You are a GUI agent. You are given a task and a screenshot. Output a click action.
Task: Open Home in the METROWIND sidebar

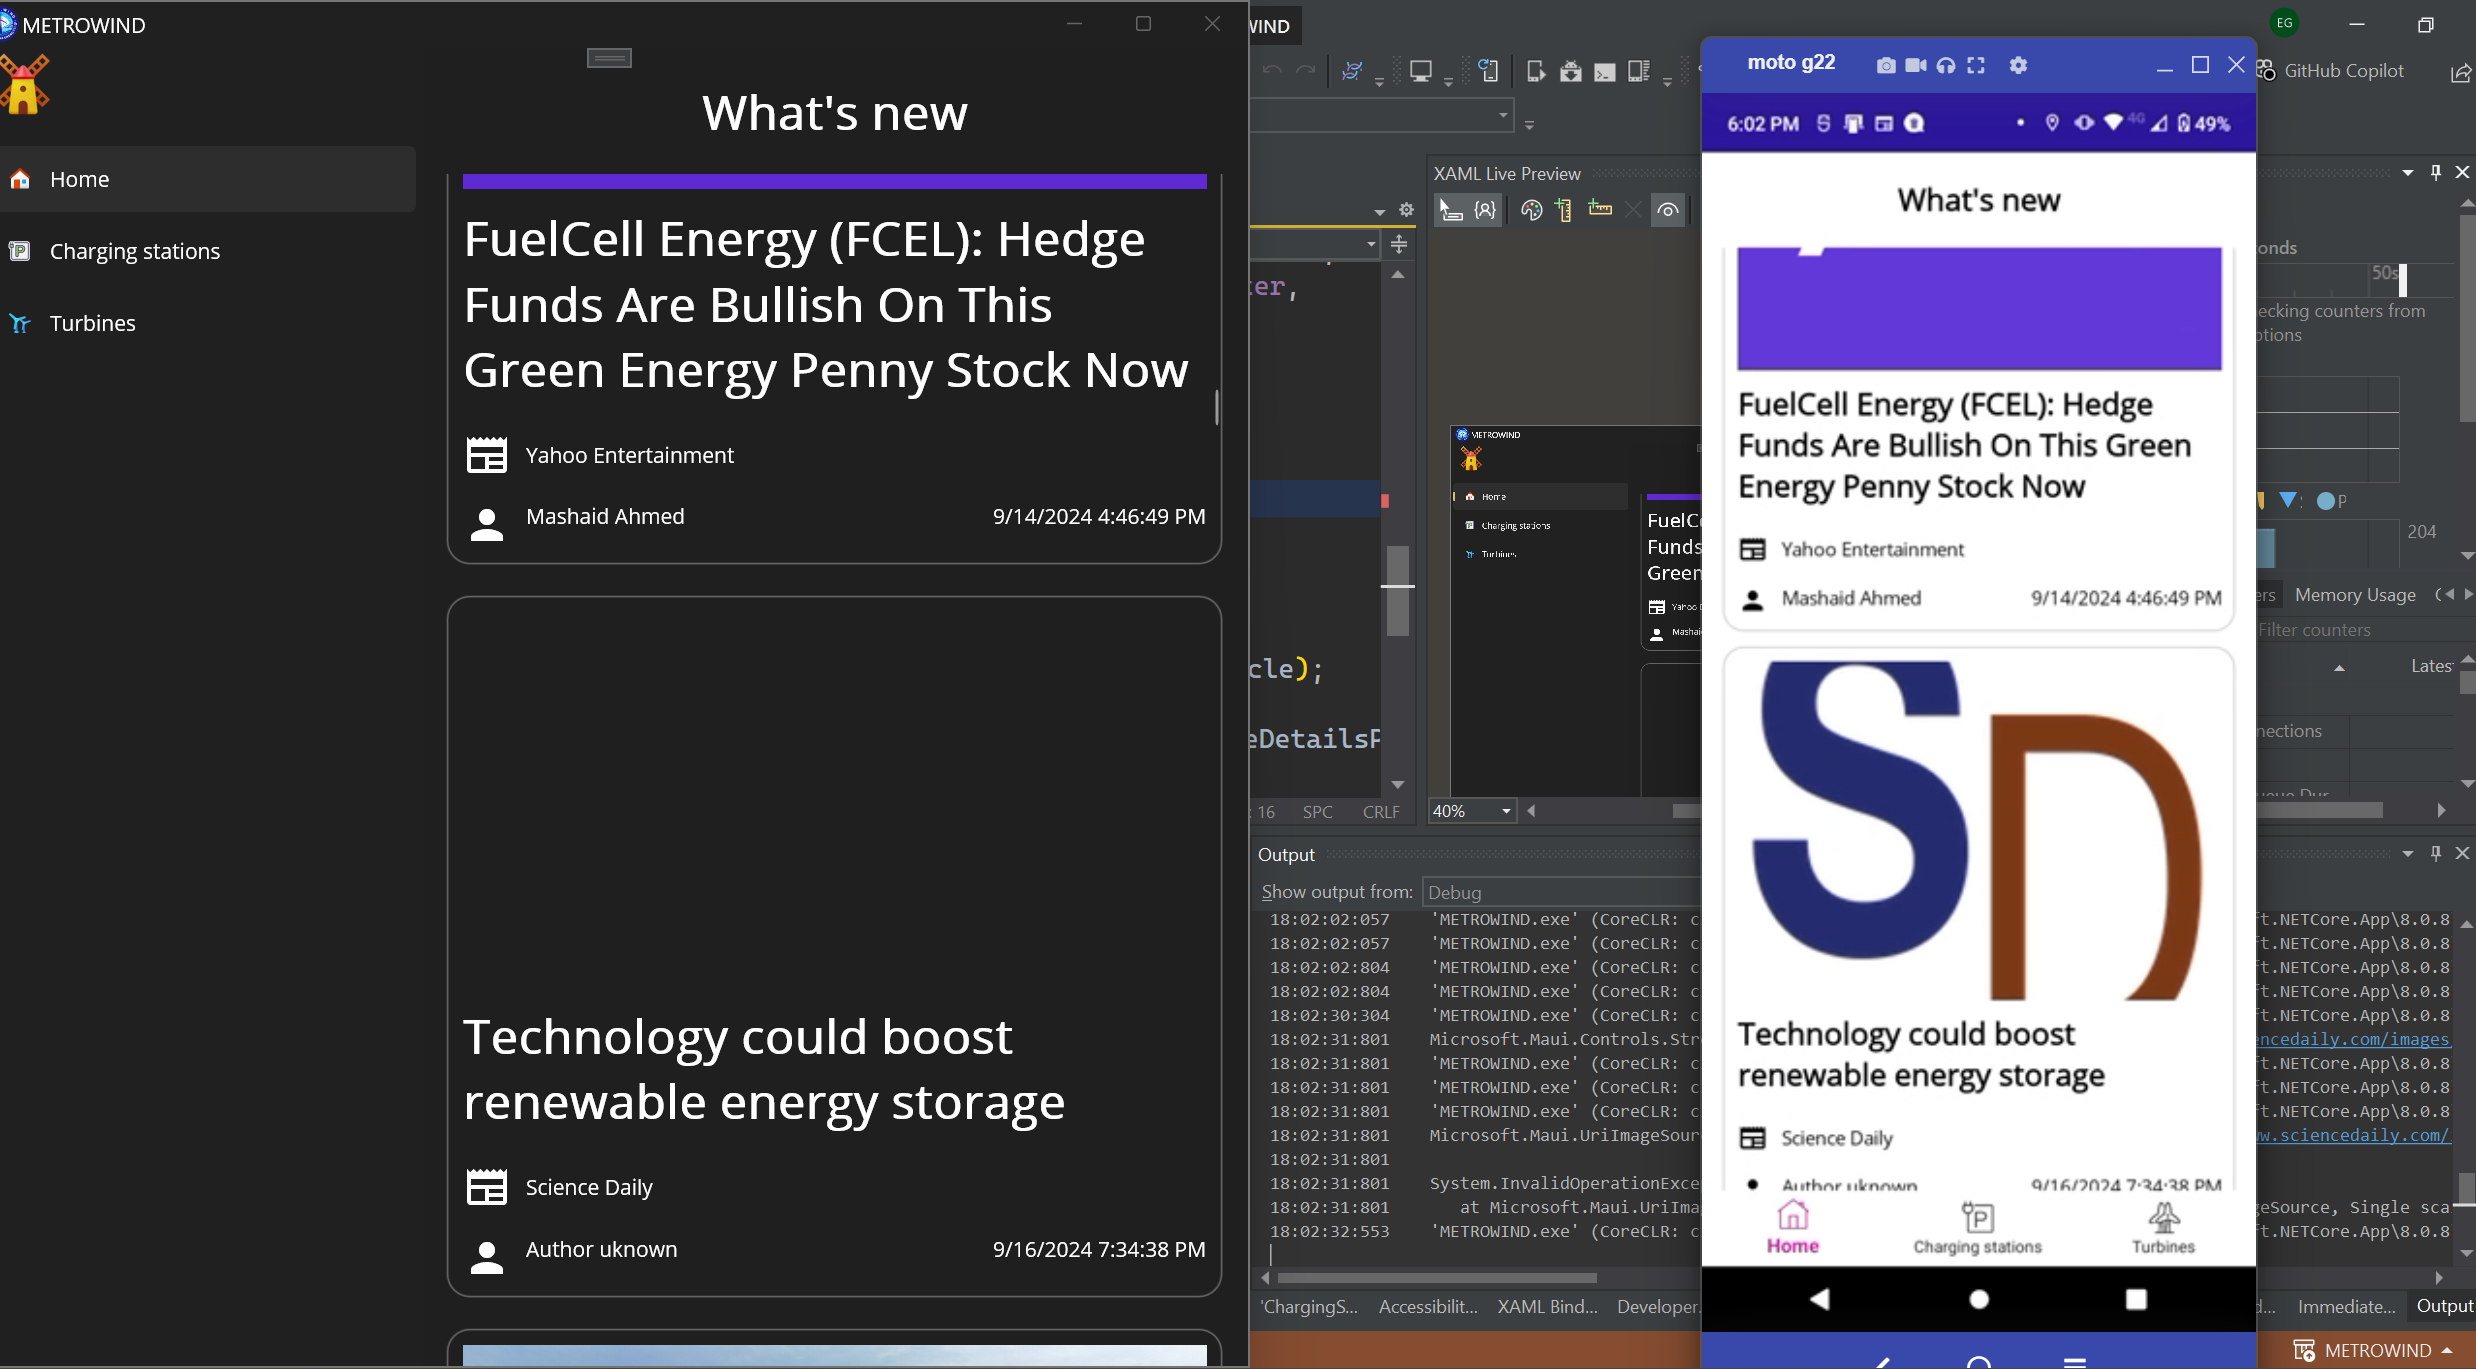pos(207,179)
